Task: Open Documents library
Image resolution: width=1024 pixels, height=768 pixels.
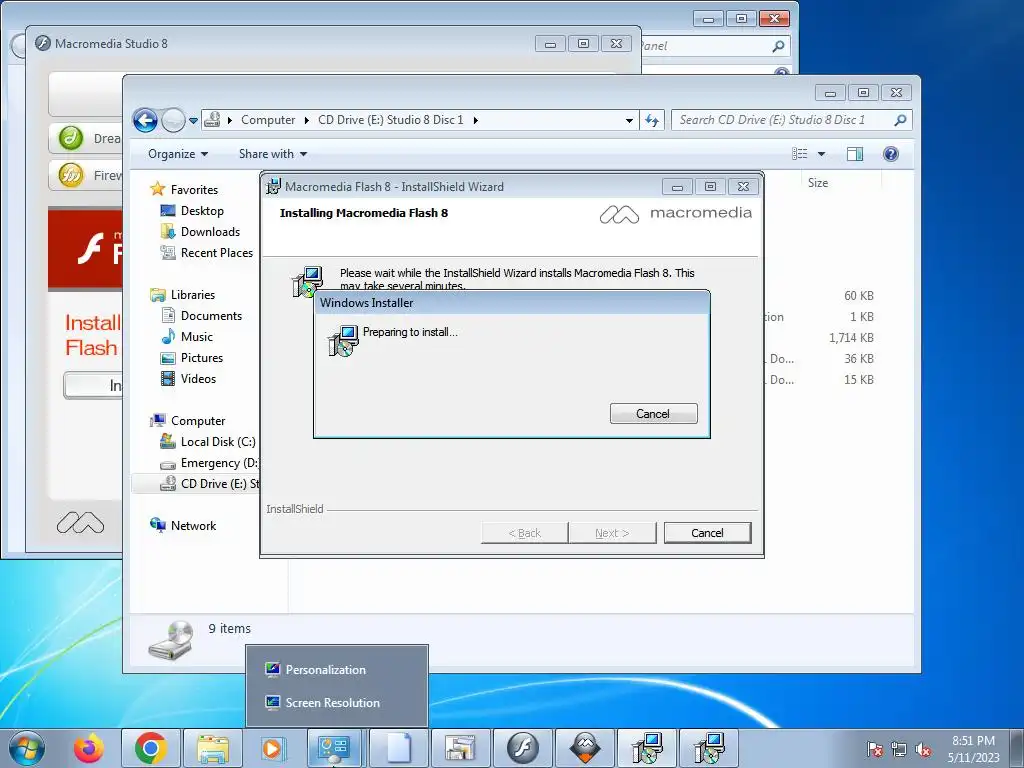Action: click(x=211, y=316)
